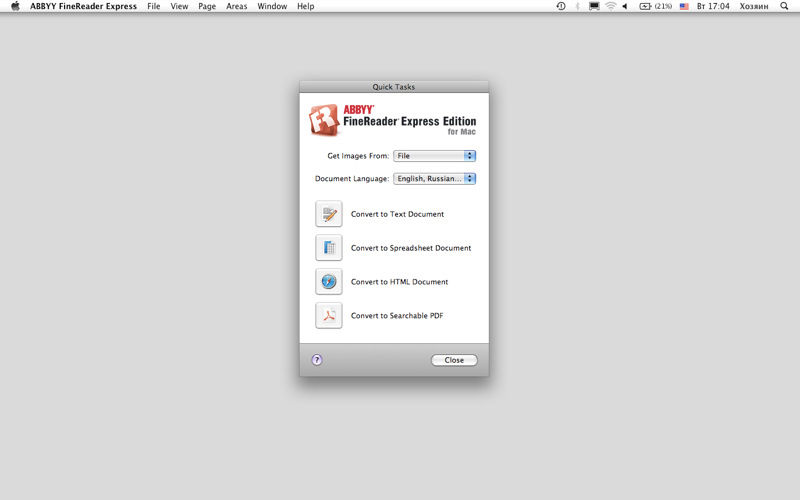This screenshot has width=800, height=500.
Task: Click the Convert to Spreadsheet Document icon
Action: (x=329, y=248)
